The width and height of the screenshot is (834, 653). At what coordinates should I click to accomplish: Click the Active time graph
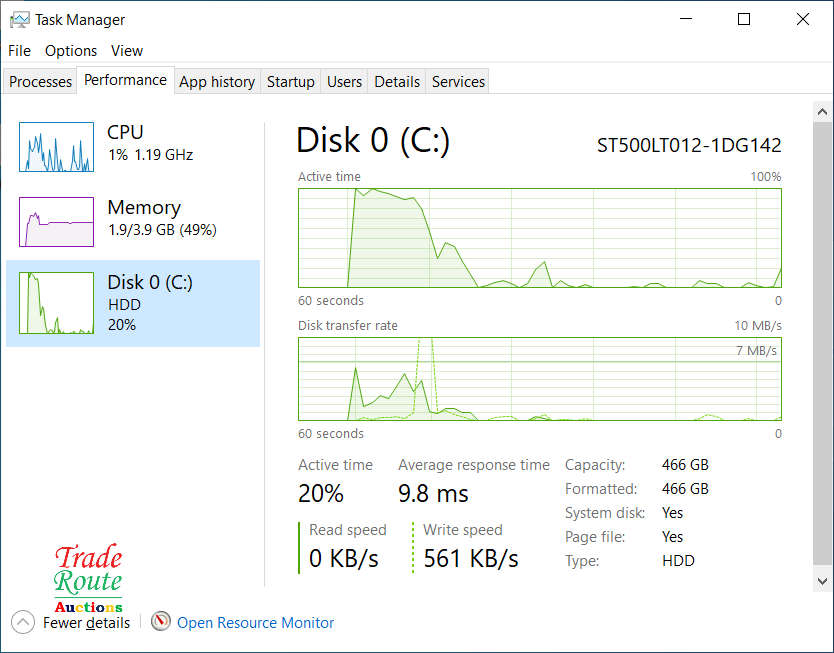click(539, 238)
